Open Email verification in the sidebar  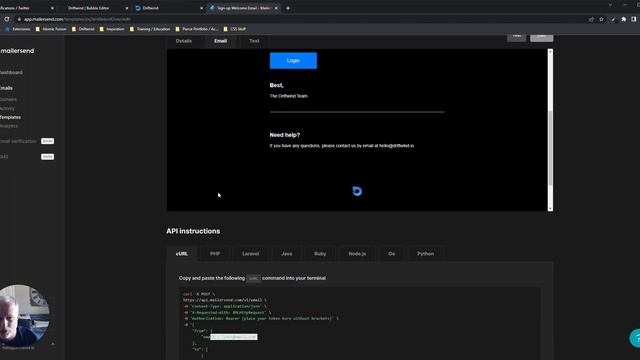(18, 141)
